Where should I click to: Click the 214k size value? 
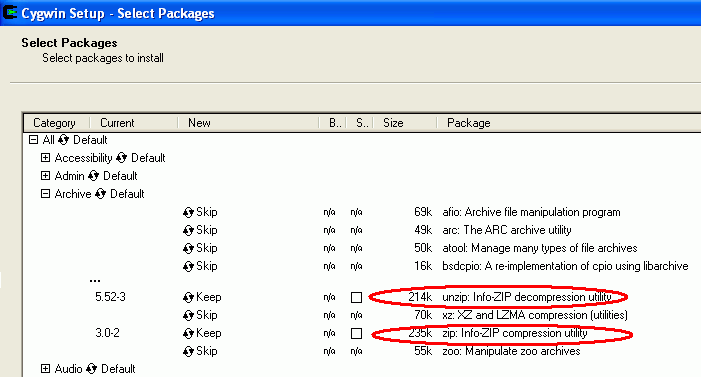pyautogui.click(x=420, y=297)
